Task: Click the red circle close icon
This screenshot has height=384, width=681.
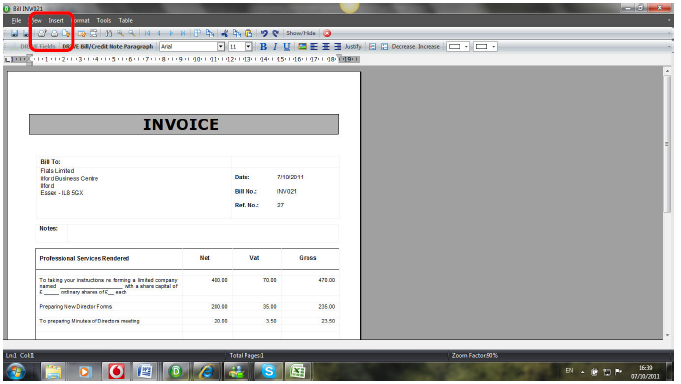Action: coord(327,33)
